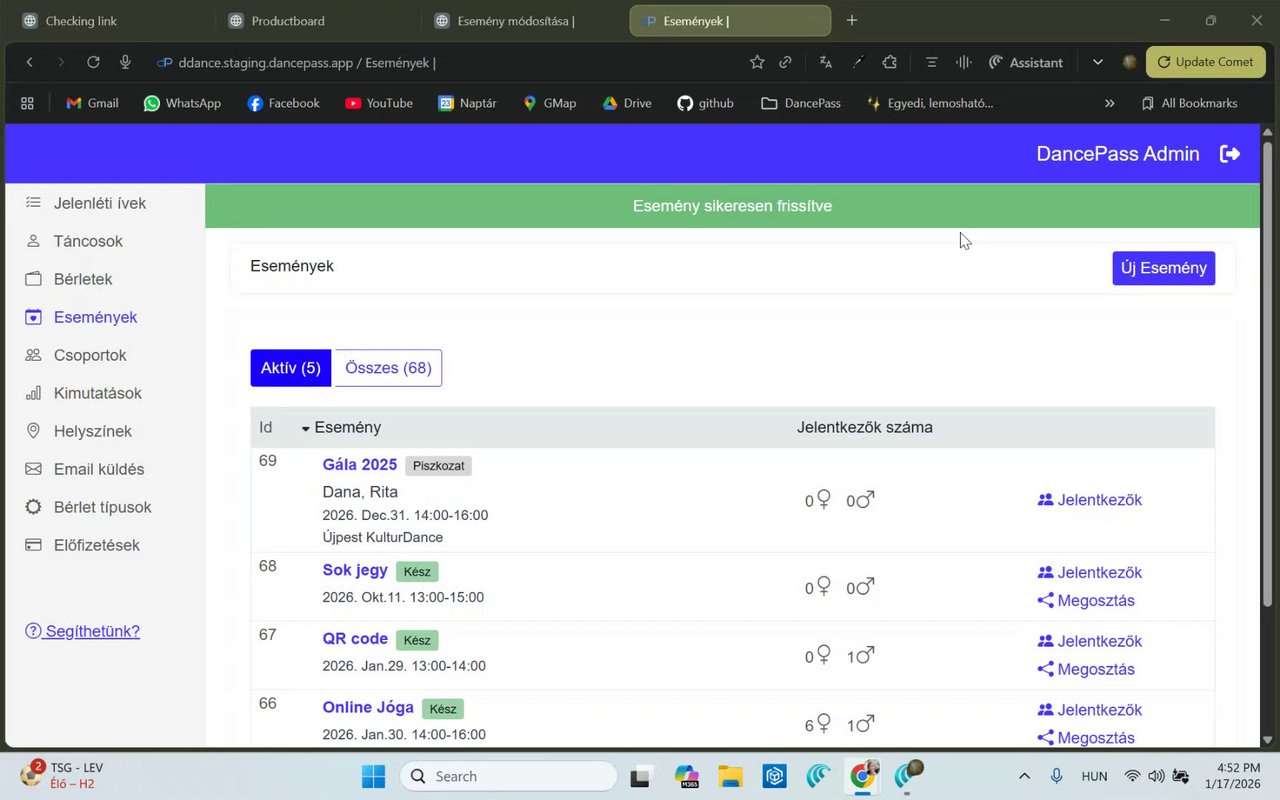Screen dimensions: 1280x800
Task: Click the Windows taskbar Search box
Action: pos(508,776)
